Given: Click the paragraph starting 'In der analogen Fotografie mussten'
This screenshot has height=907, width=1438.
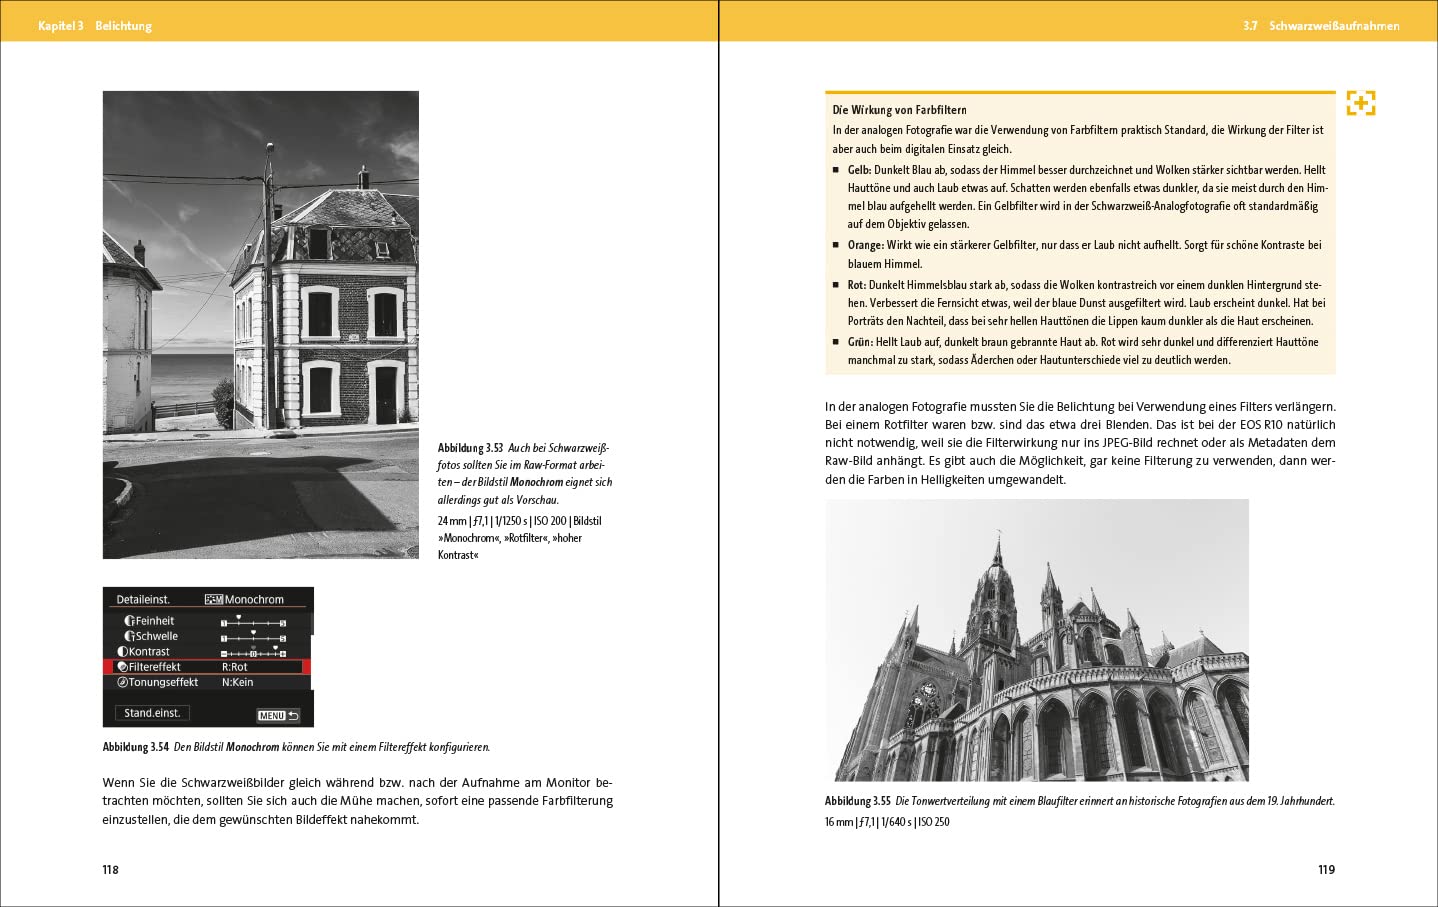Looking at the screenshot, I should click(x=1080, y=443).
